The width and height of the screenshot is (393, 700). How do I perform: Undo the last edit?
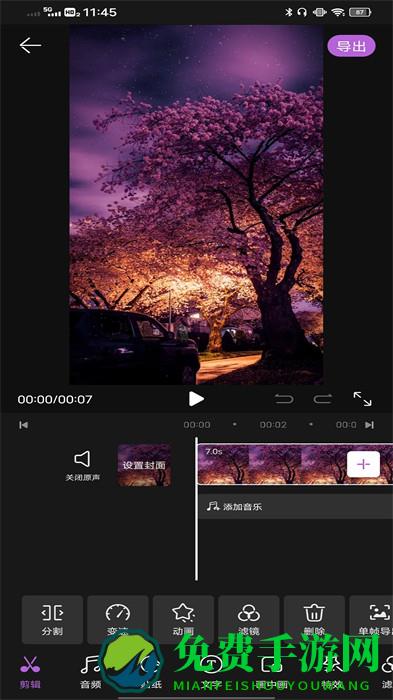tap(284, 399)
